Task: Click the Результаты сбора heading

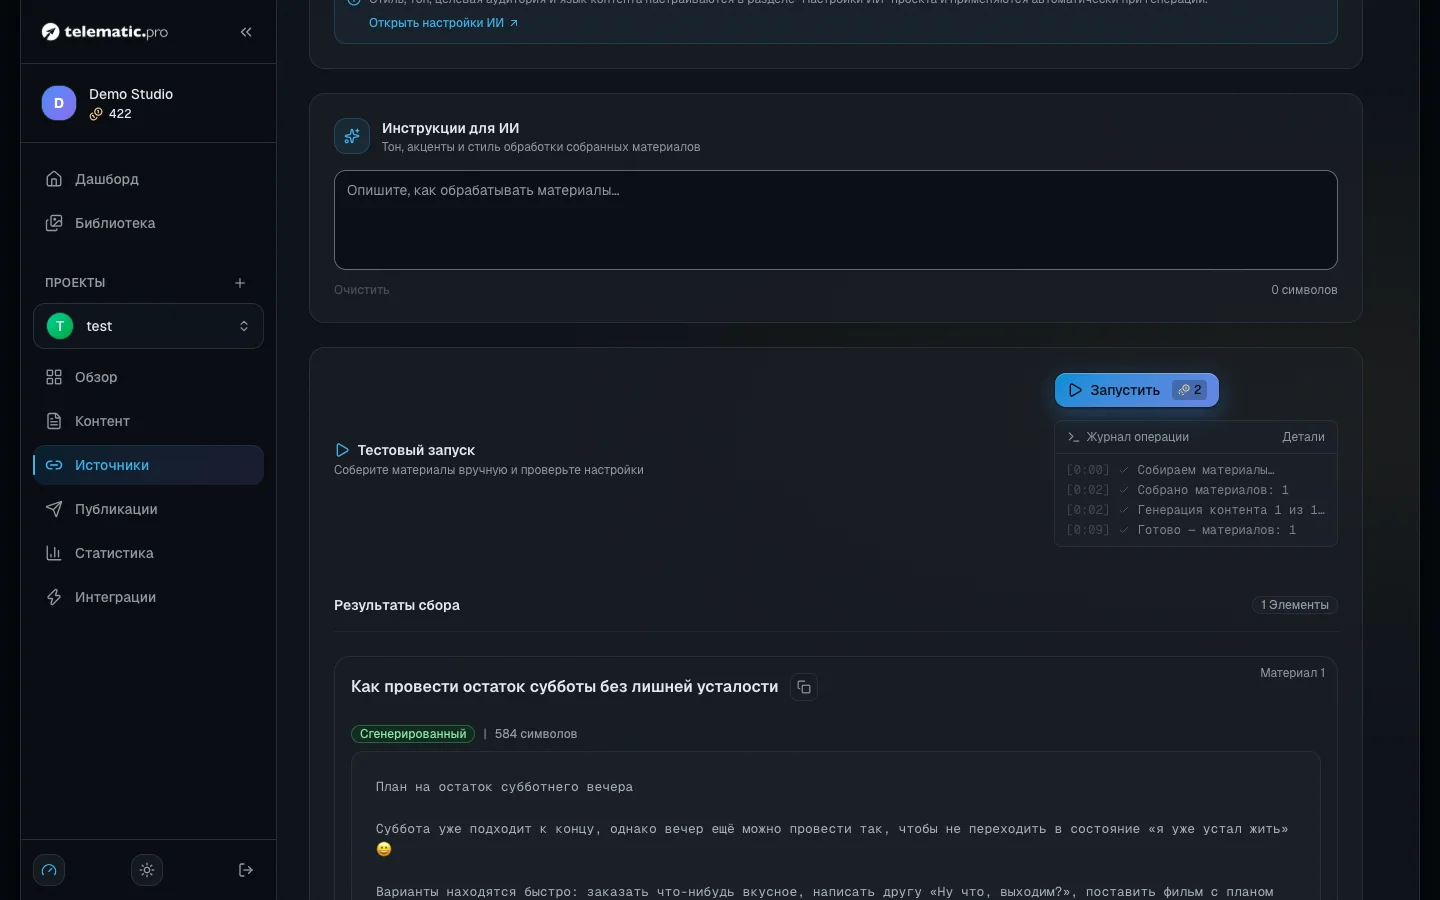Action: pos(397,605)
